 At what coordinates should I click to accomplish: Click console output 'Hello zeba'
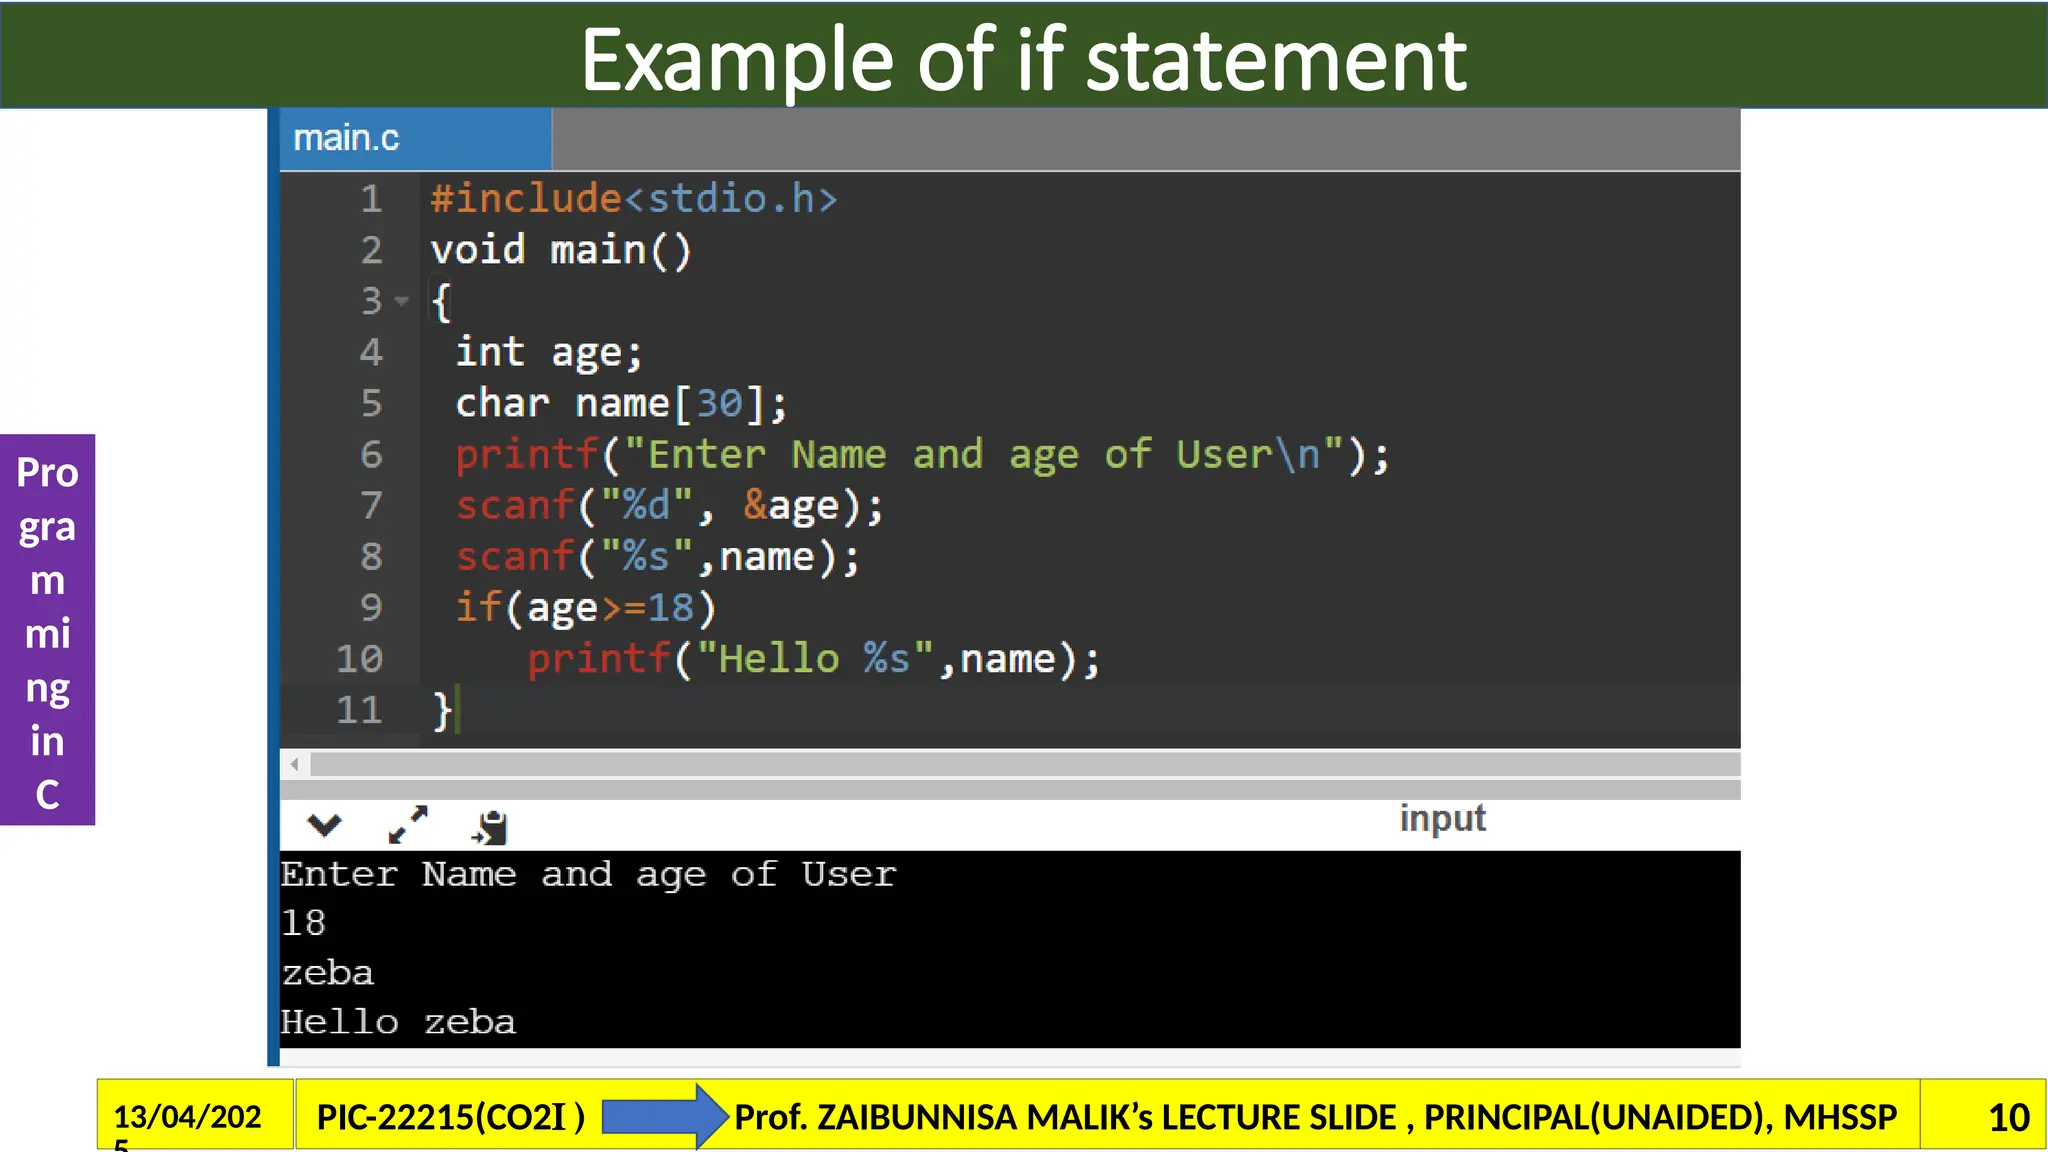tap(398, 1022)
